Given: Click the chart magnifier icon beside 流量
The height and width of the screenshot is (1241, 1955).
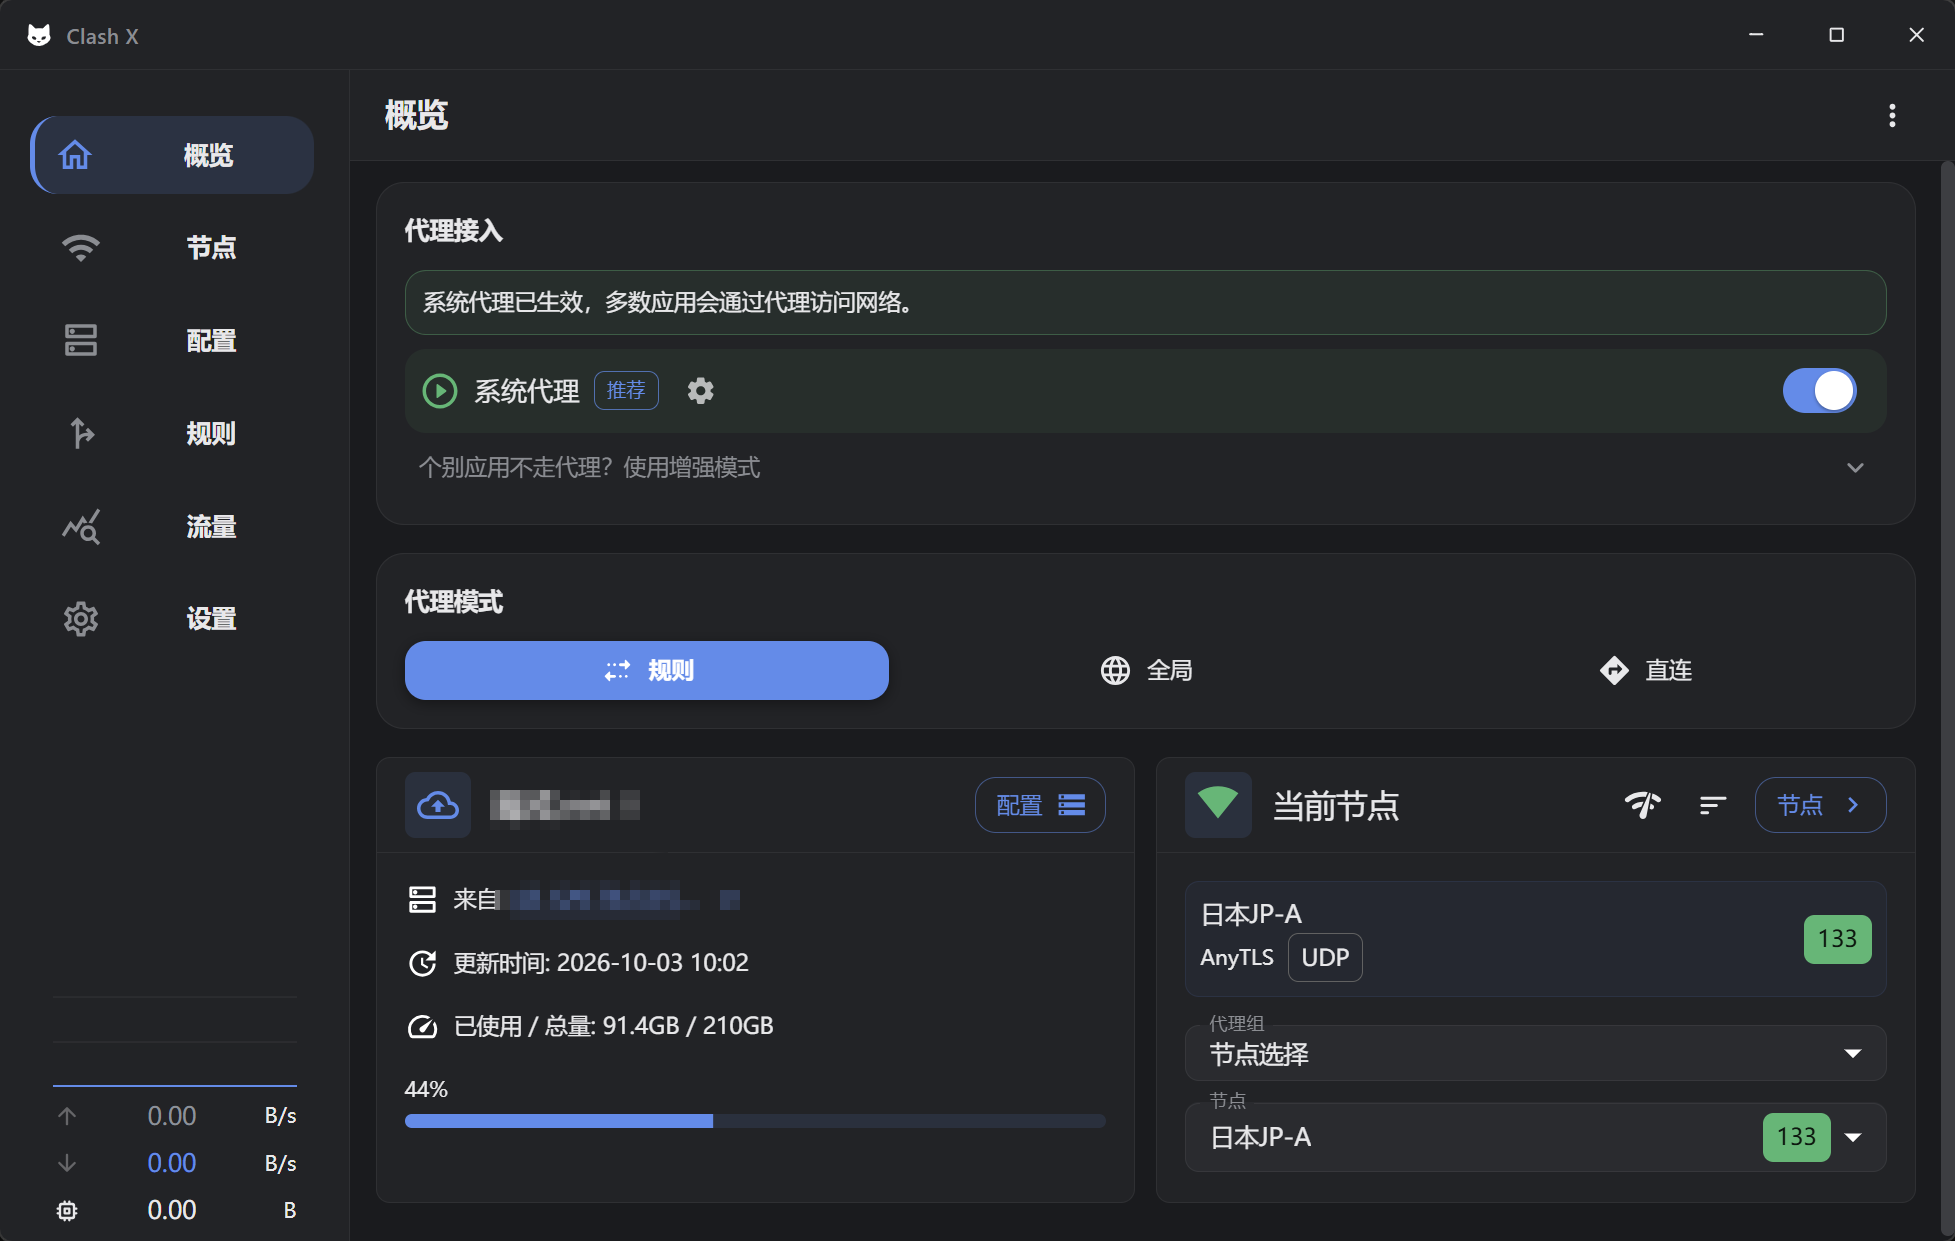Looking at the screenshot, I should [81, 526].
